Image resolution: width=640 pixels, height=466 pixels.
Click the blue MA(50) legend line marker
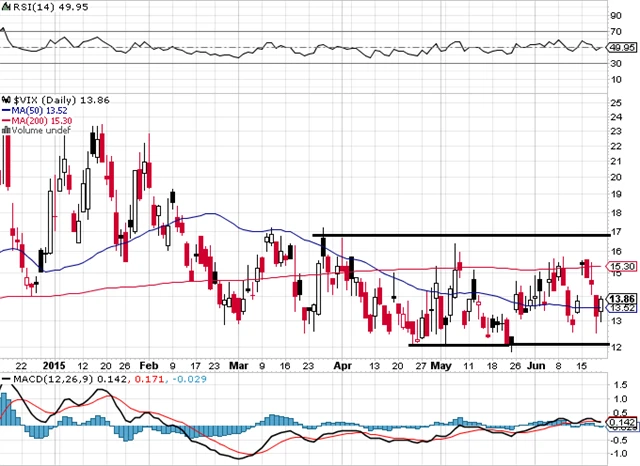(x=5, y=110)
